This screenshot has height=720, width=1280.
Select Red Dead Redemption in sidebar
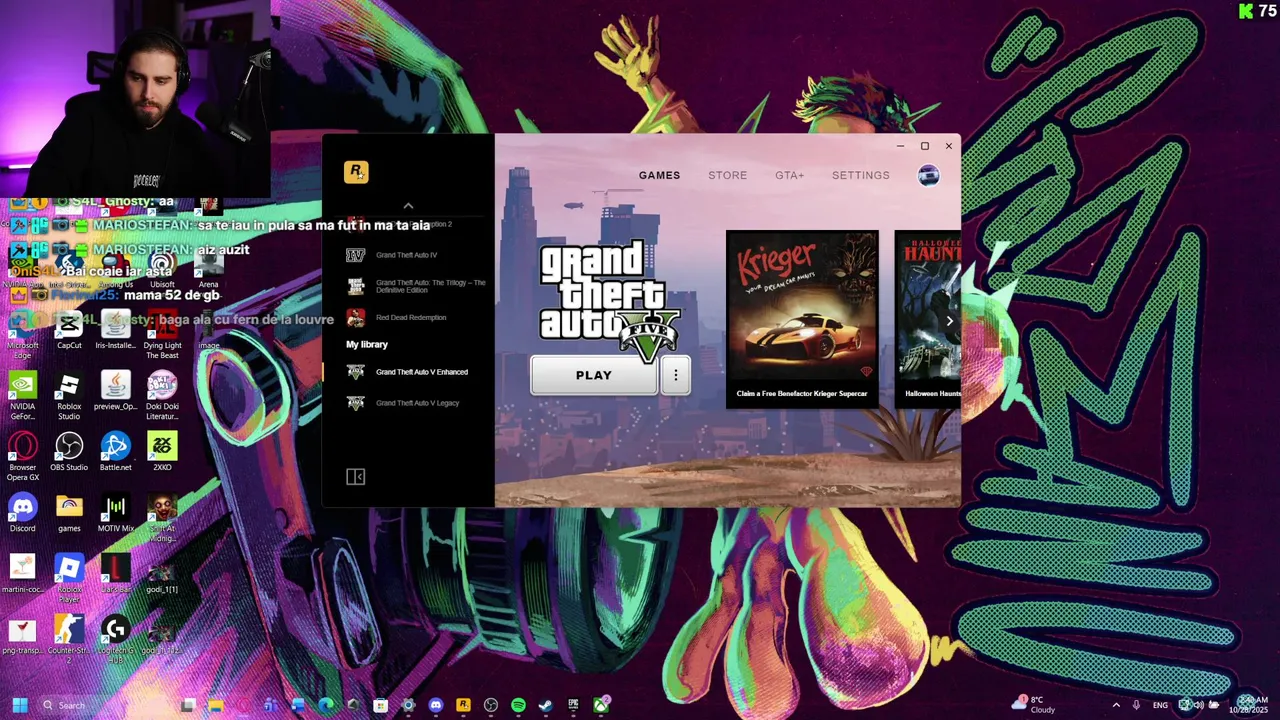(x=408, y=317)
